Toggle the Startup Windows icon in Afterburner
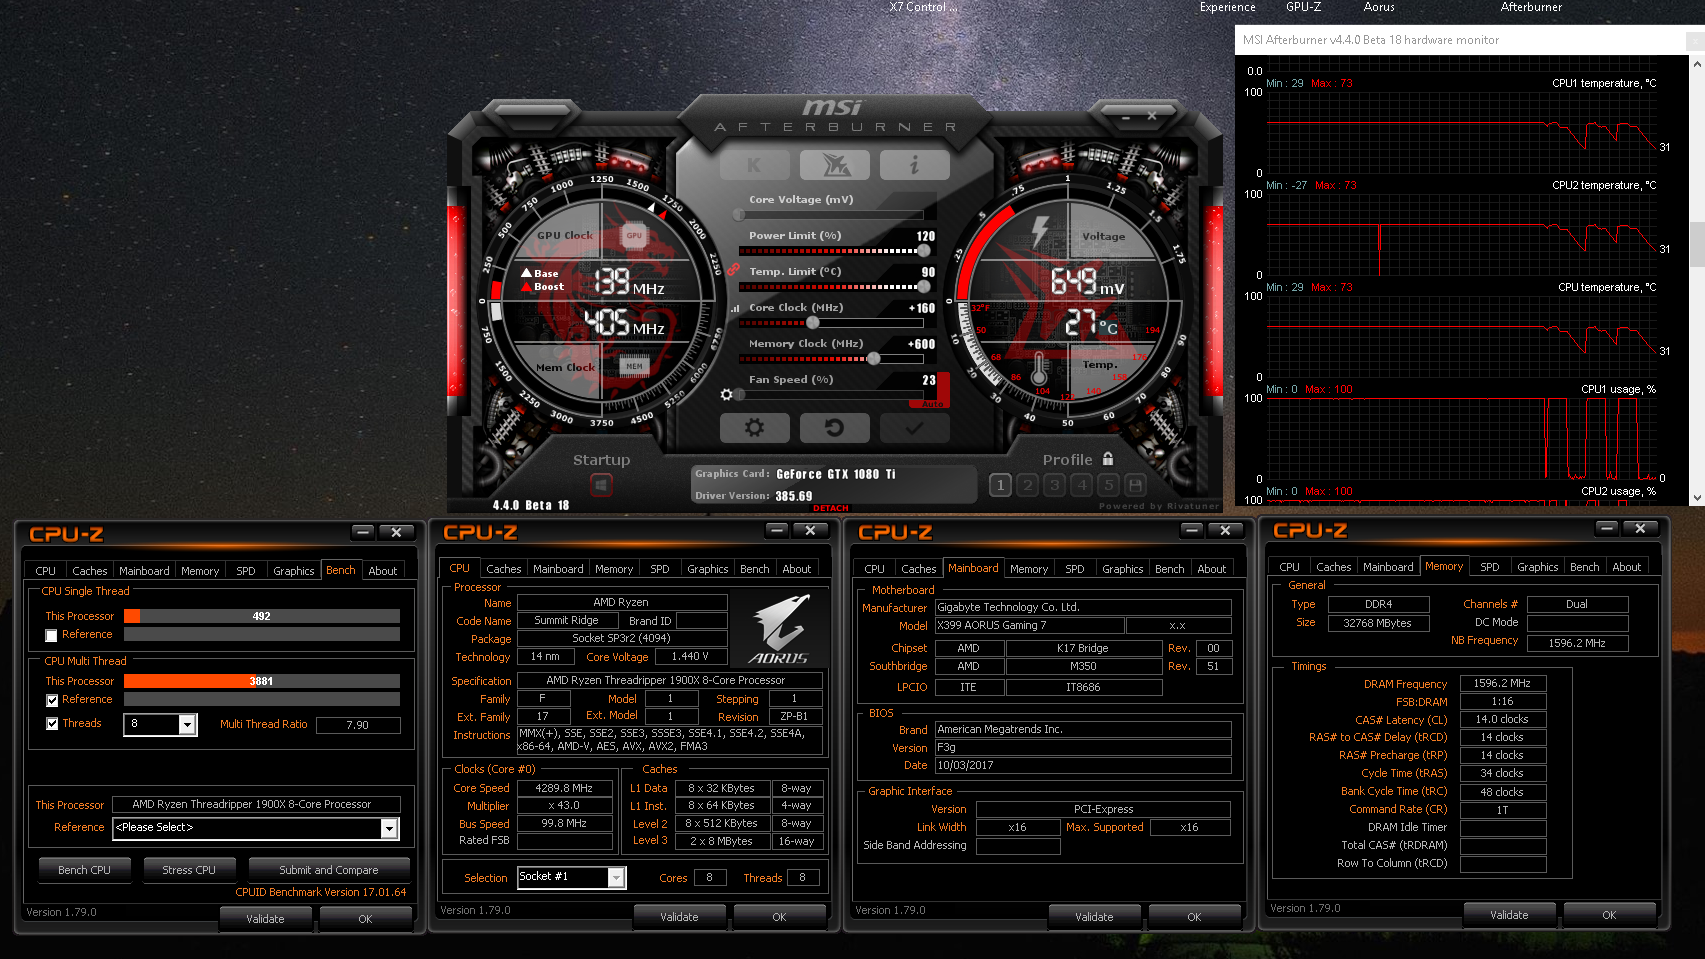 pos(601,485)
